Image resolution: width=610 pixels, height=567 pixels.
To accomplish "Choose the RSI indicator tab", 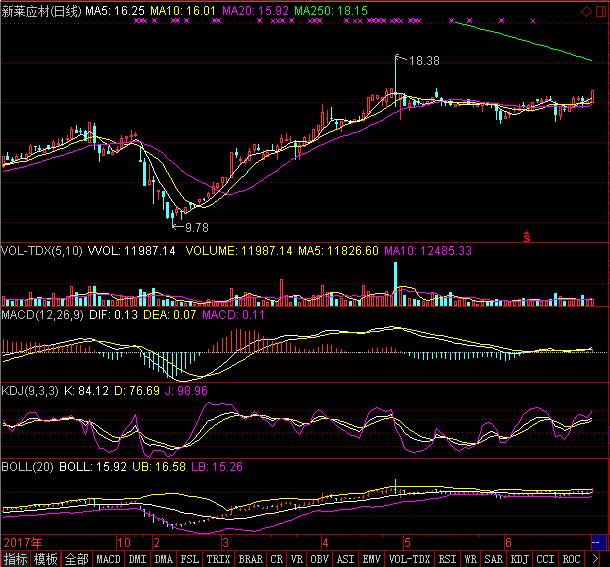I will click(x=447, y=559).
